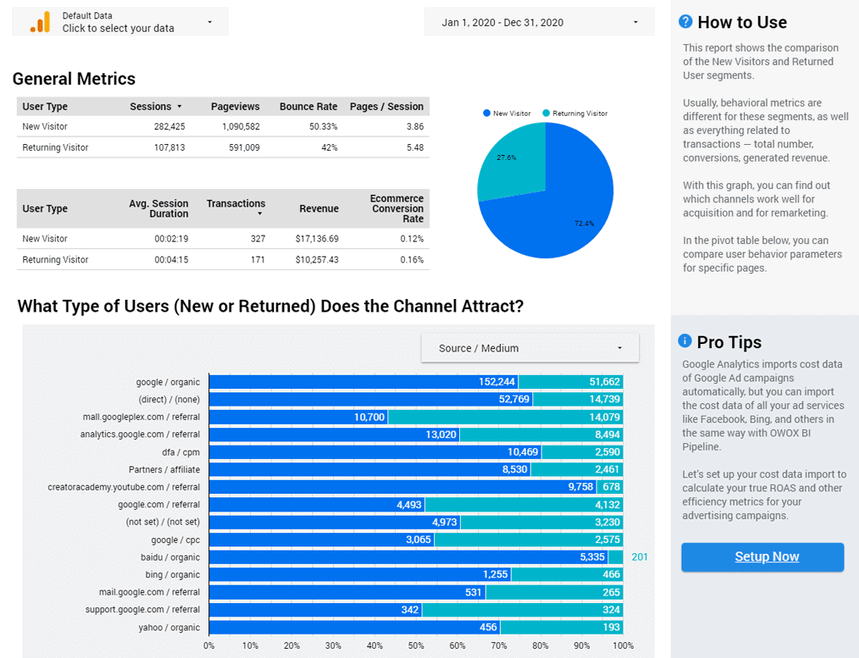The width and height of the screenshot is (859, 658).
Task: Click the pageviews value 591,009
Action: [x=244, y=147]
